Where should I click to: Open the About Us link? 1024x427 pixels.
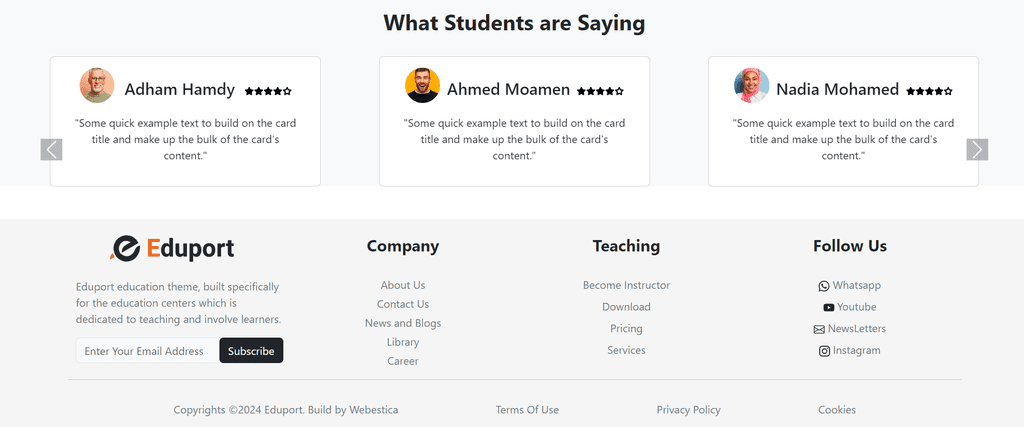[403, 285]
